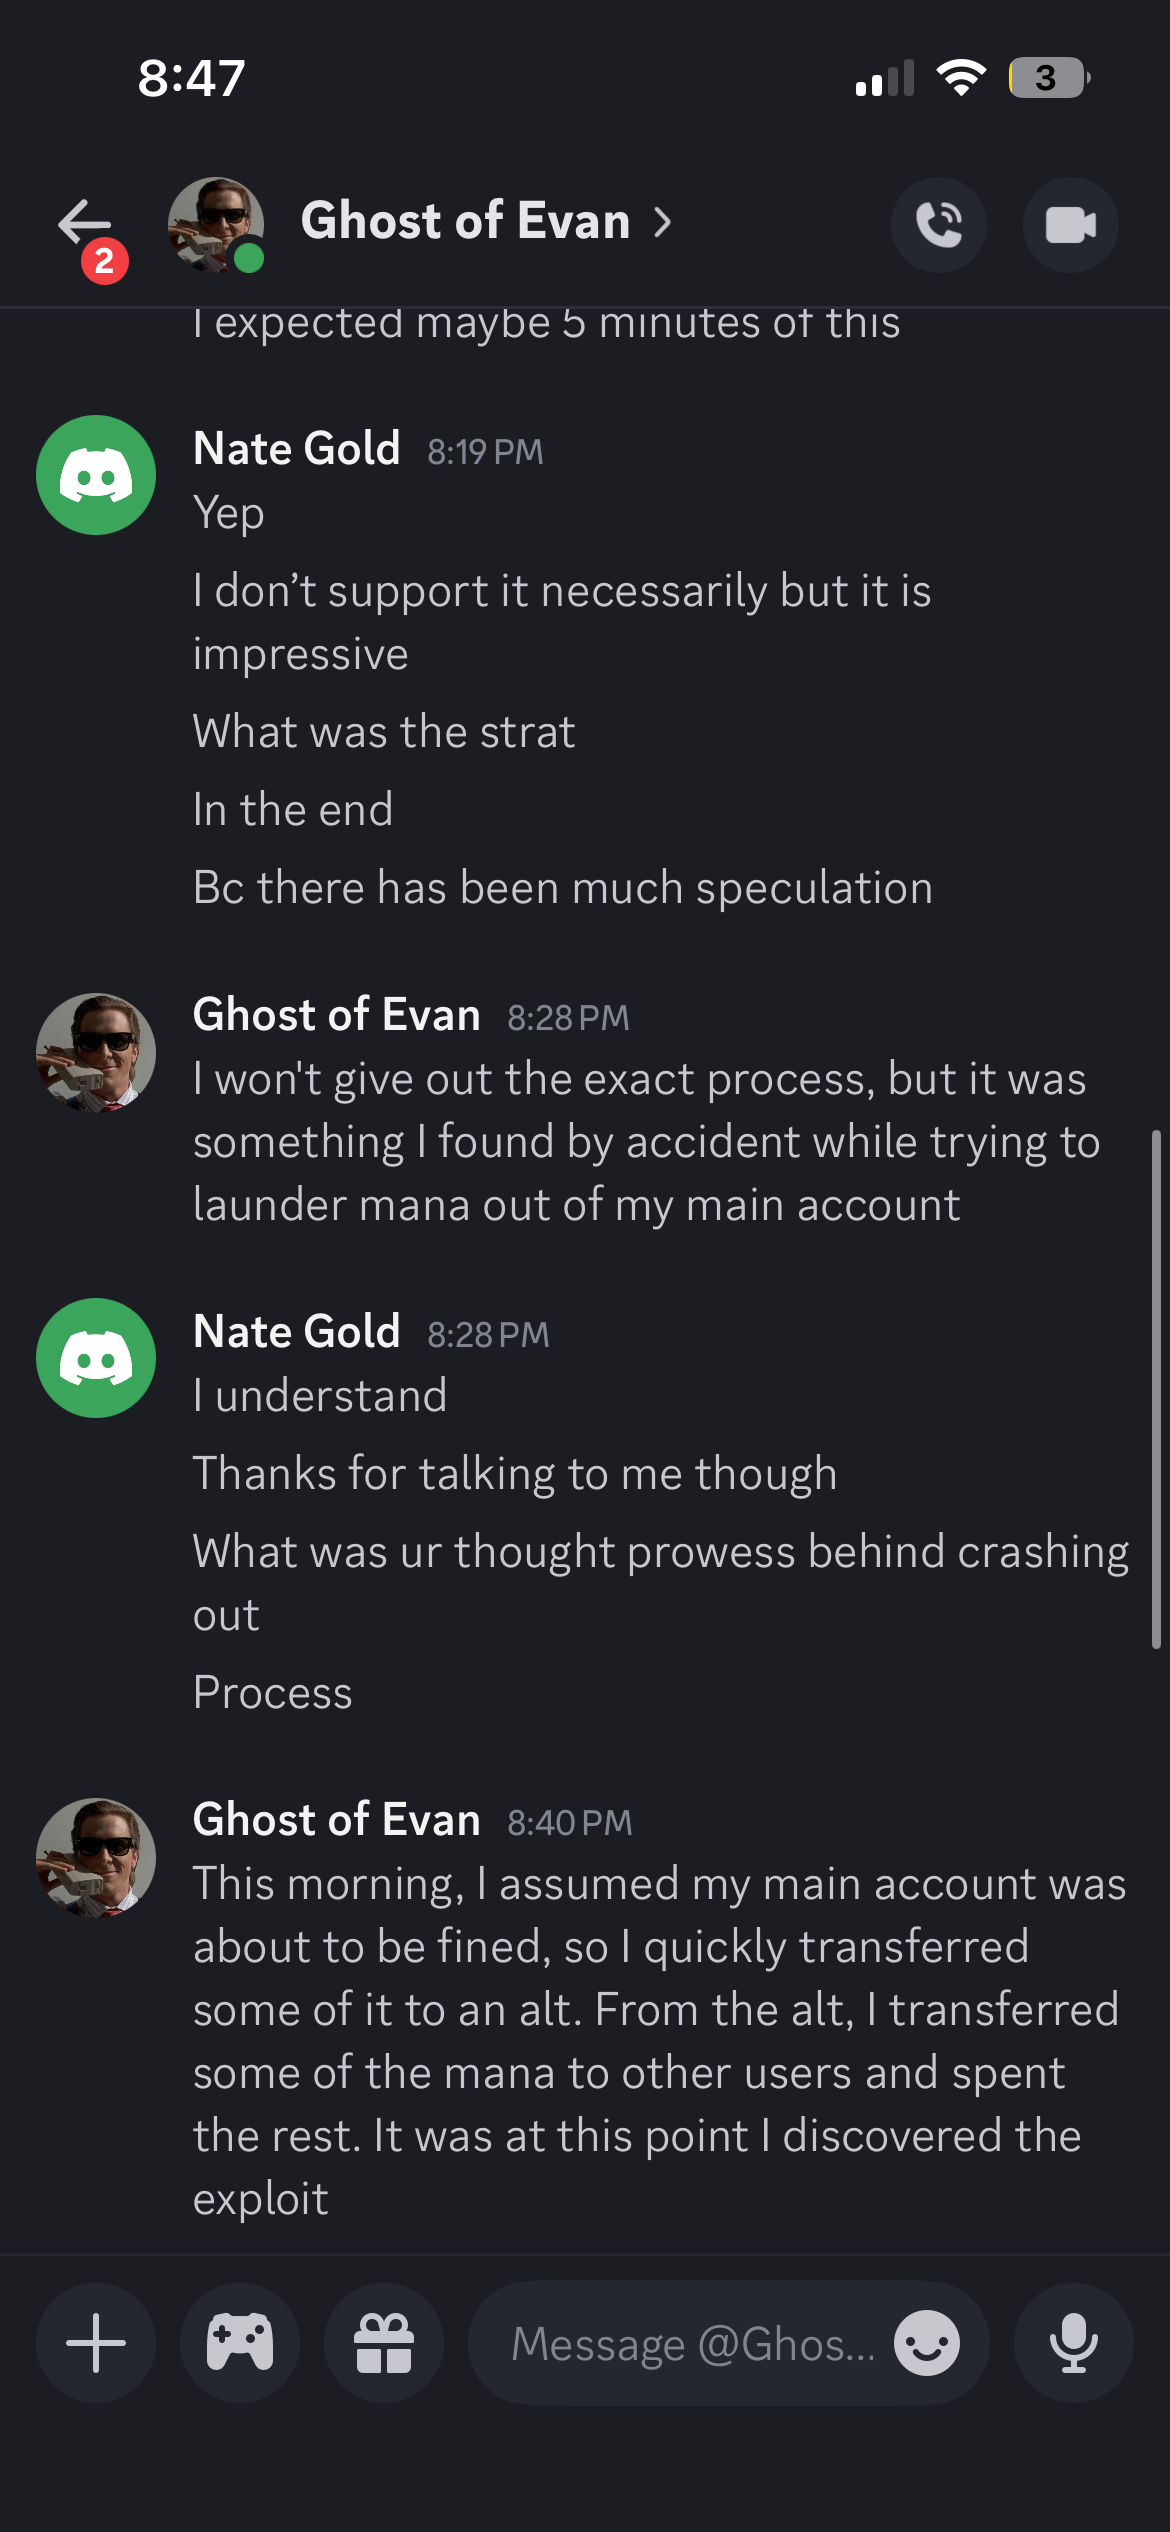Tap the Wi-Fi status bar icon
Screen dimensions: 1170x2532
[x=960, y=78]
